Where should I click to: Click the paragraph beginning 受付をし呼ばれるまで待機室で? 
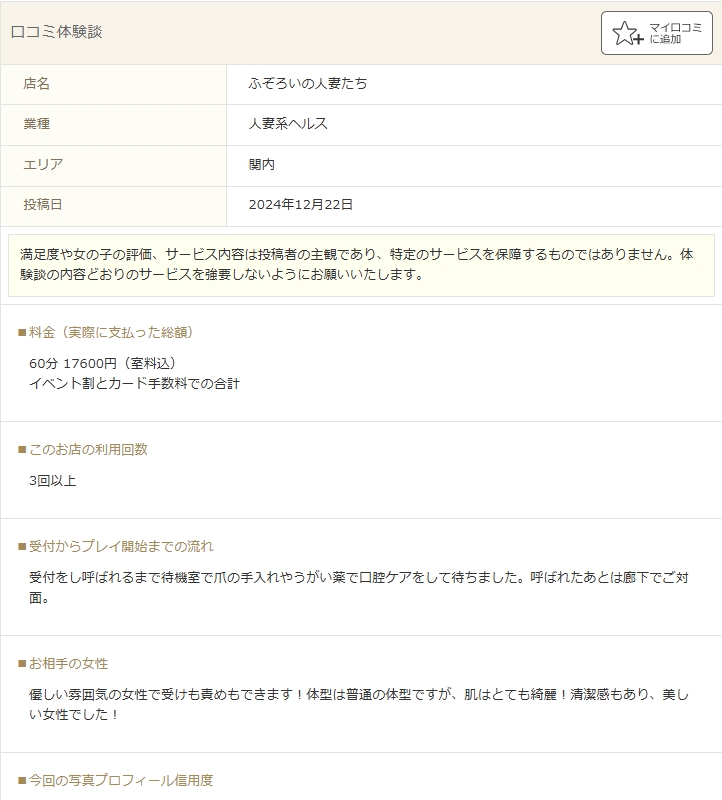pos(359,587)
